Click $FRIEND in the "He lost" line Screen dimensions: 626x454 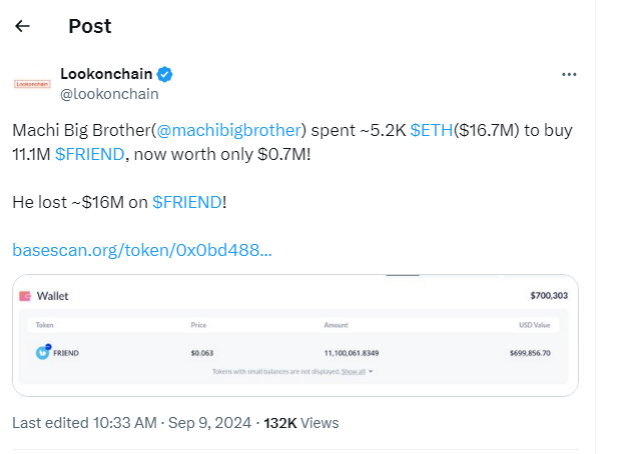(x=187, y=202)
